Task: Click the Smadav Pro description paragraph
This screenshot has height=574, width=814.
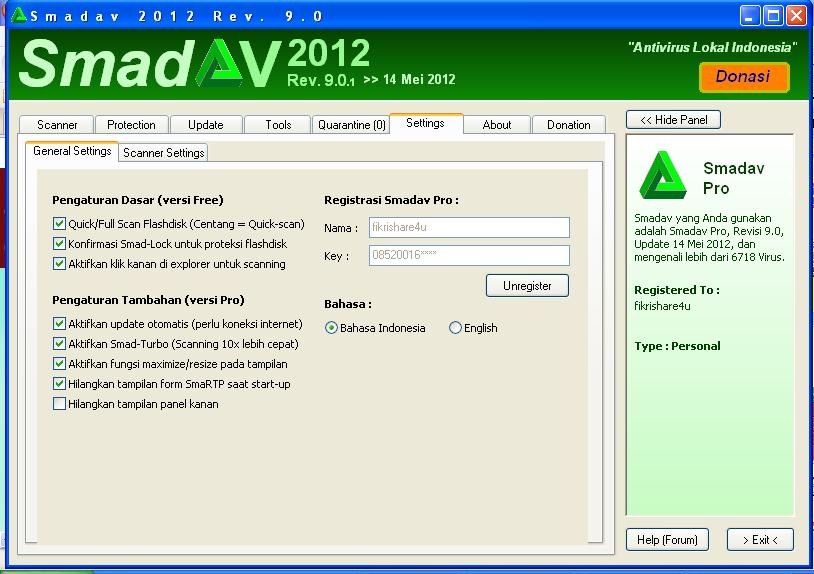Action: click(710, 237)
